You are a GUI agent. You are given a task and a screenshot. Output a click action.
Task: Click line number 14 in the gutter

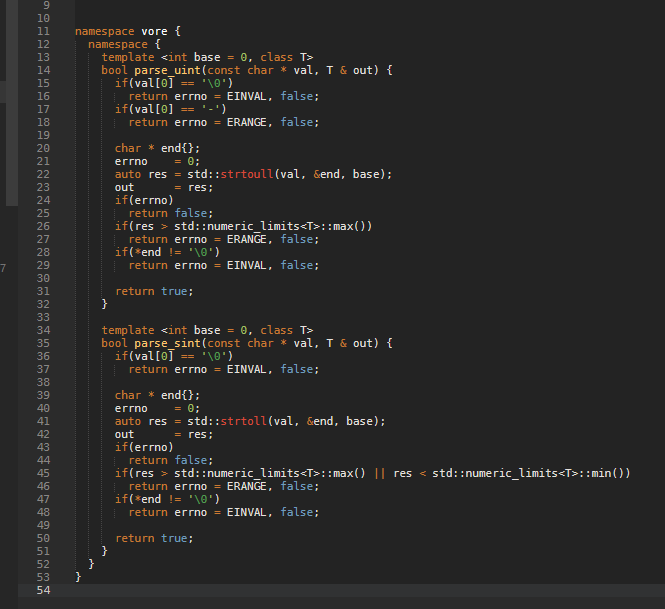click(42, 70)
